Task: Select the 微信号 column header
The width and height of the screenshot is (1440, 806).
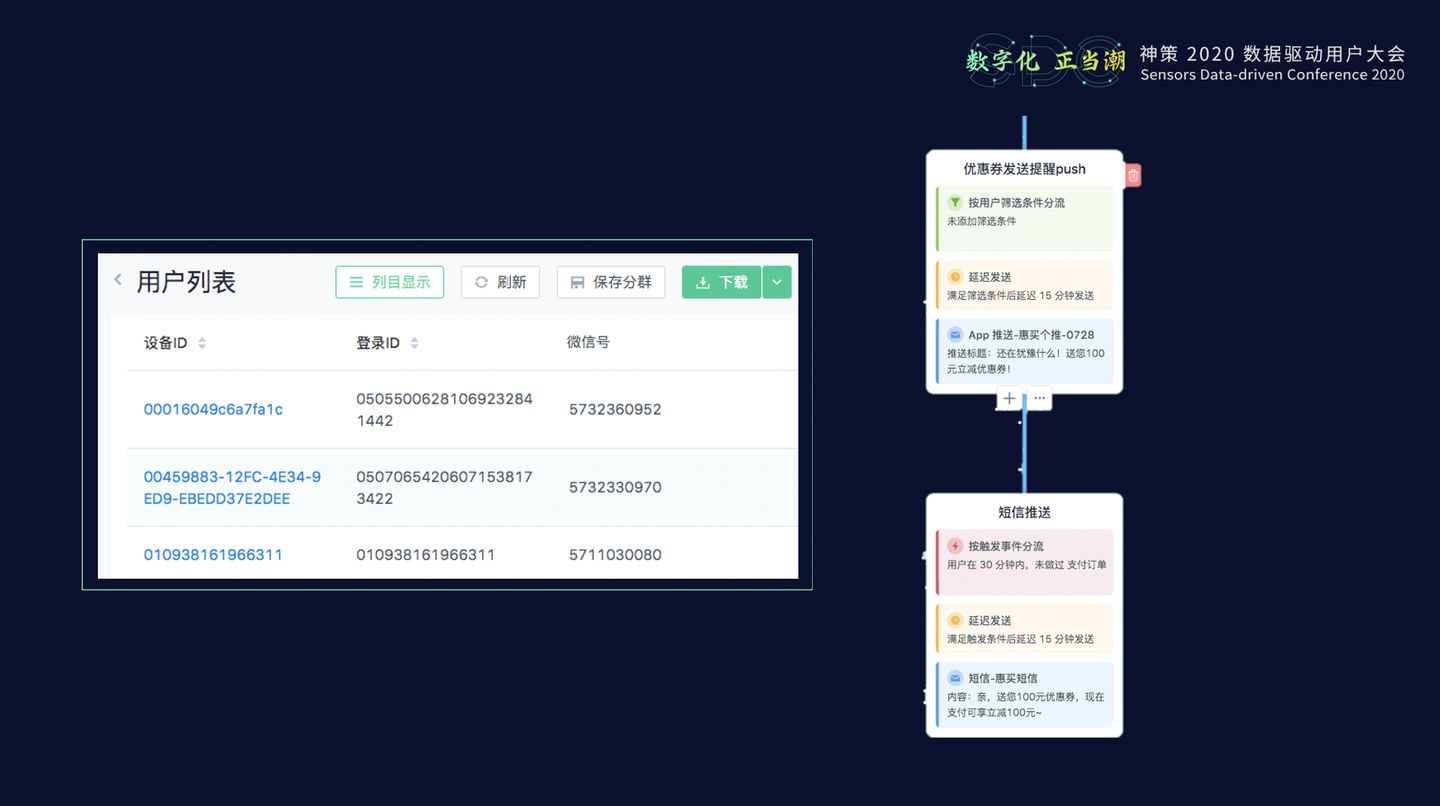Action: (588, 342)
